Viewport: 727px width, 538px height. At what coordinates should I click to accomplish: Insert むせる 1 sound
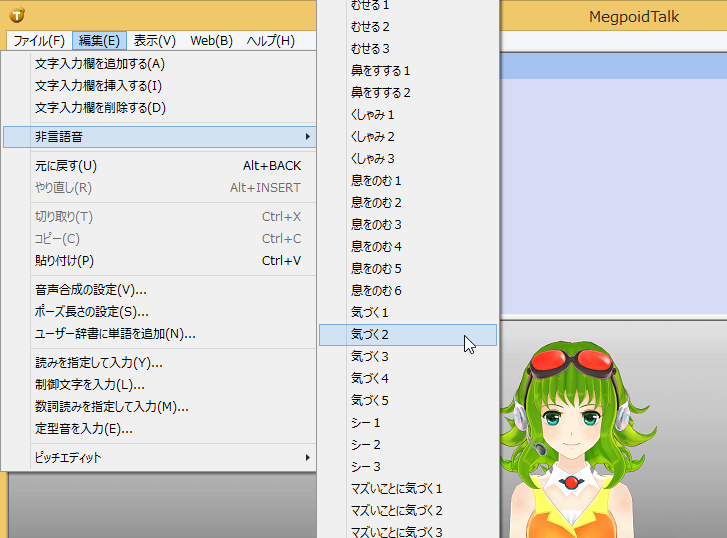[x=408, y=6]
